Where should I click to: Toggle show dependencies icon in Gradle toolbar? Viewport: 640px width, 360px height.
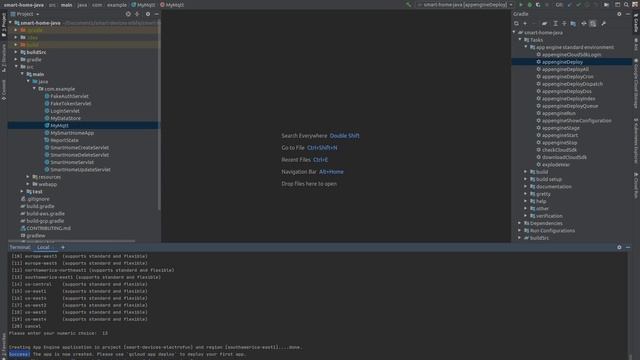(x=593, y=24)
